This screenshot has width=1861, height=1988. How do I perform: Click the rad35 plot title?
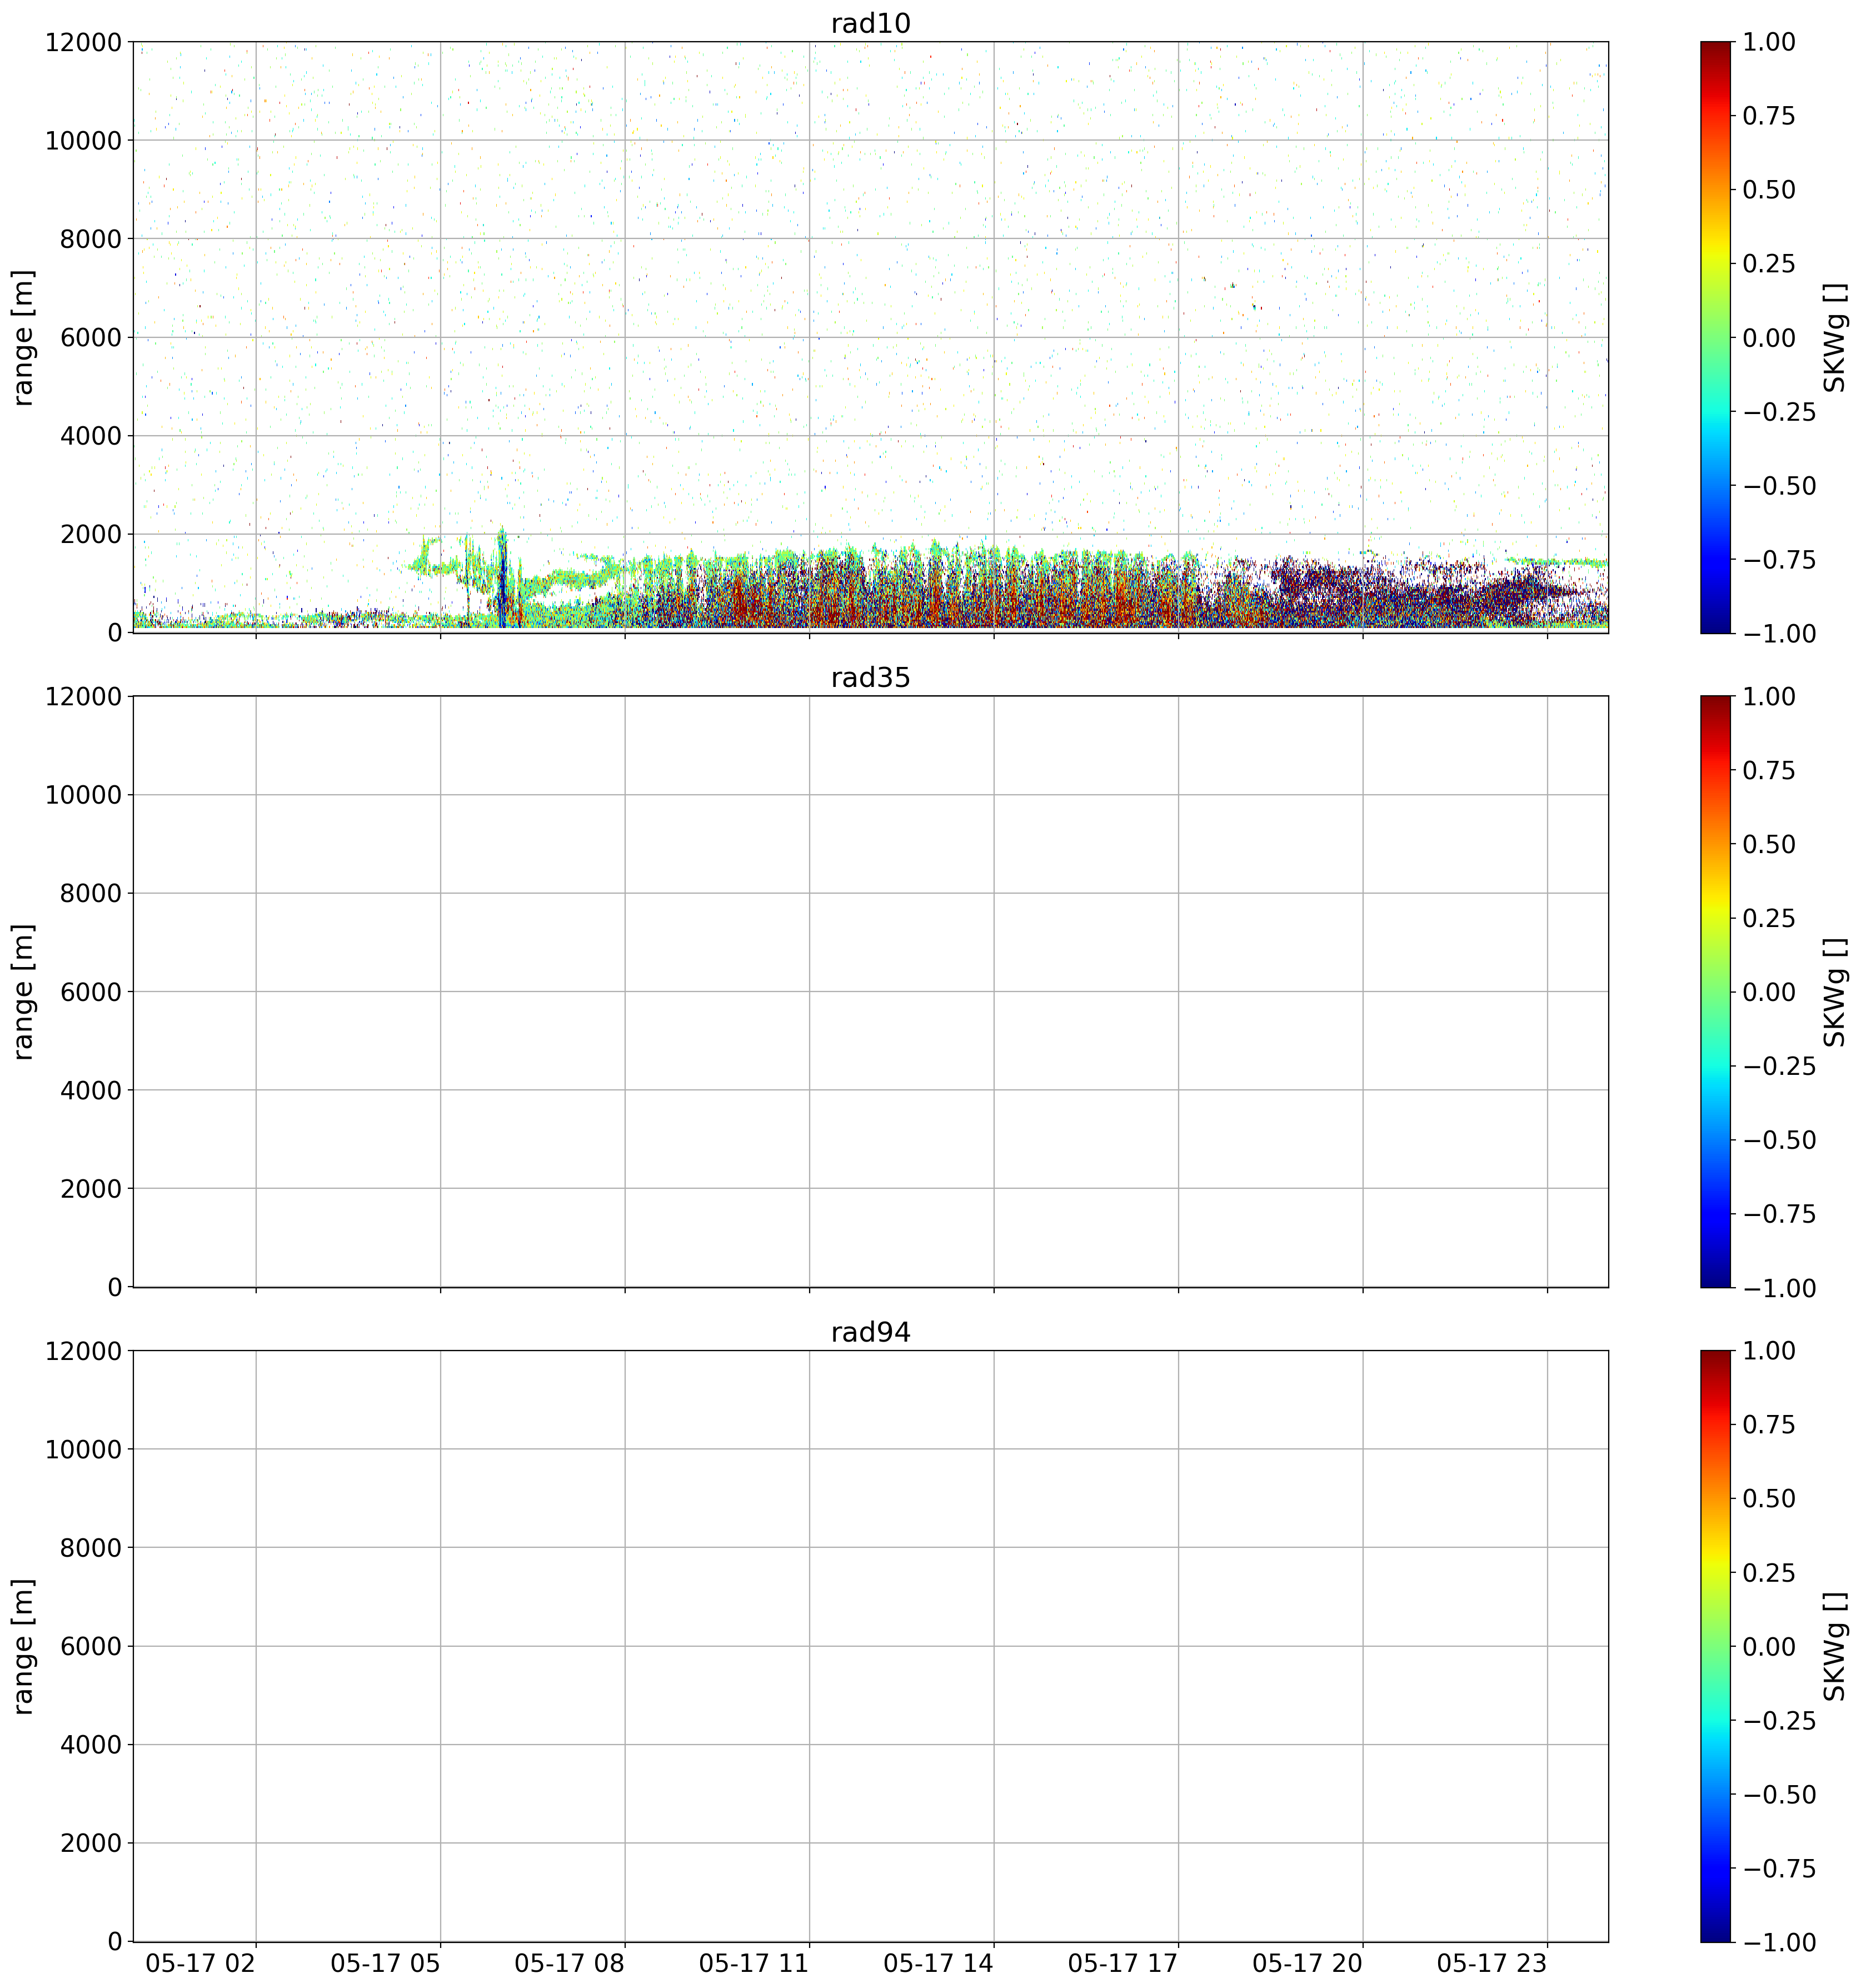pyautogui.click(x=870, y=678)
